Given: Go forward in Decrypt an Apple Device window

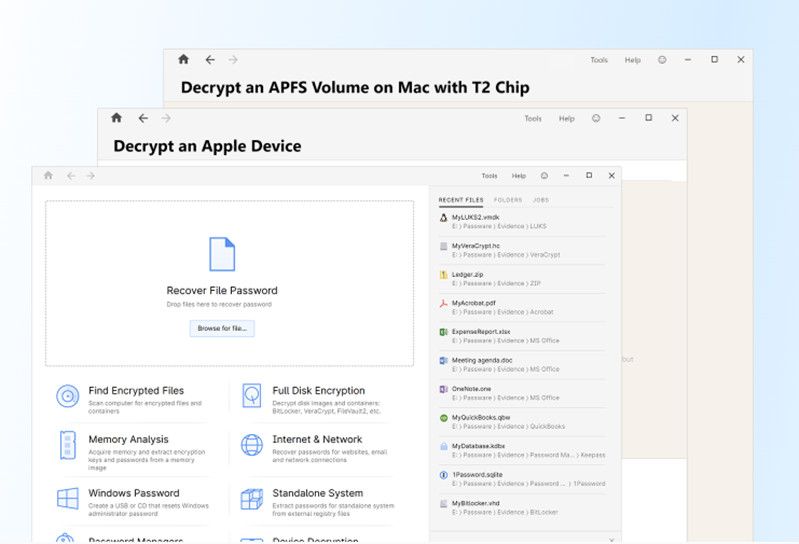Looking at the screenshot, I should coord(166,119).
